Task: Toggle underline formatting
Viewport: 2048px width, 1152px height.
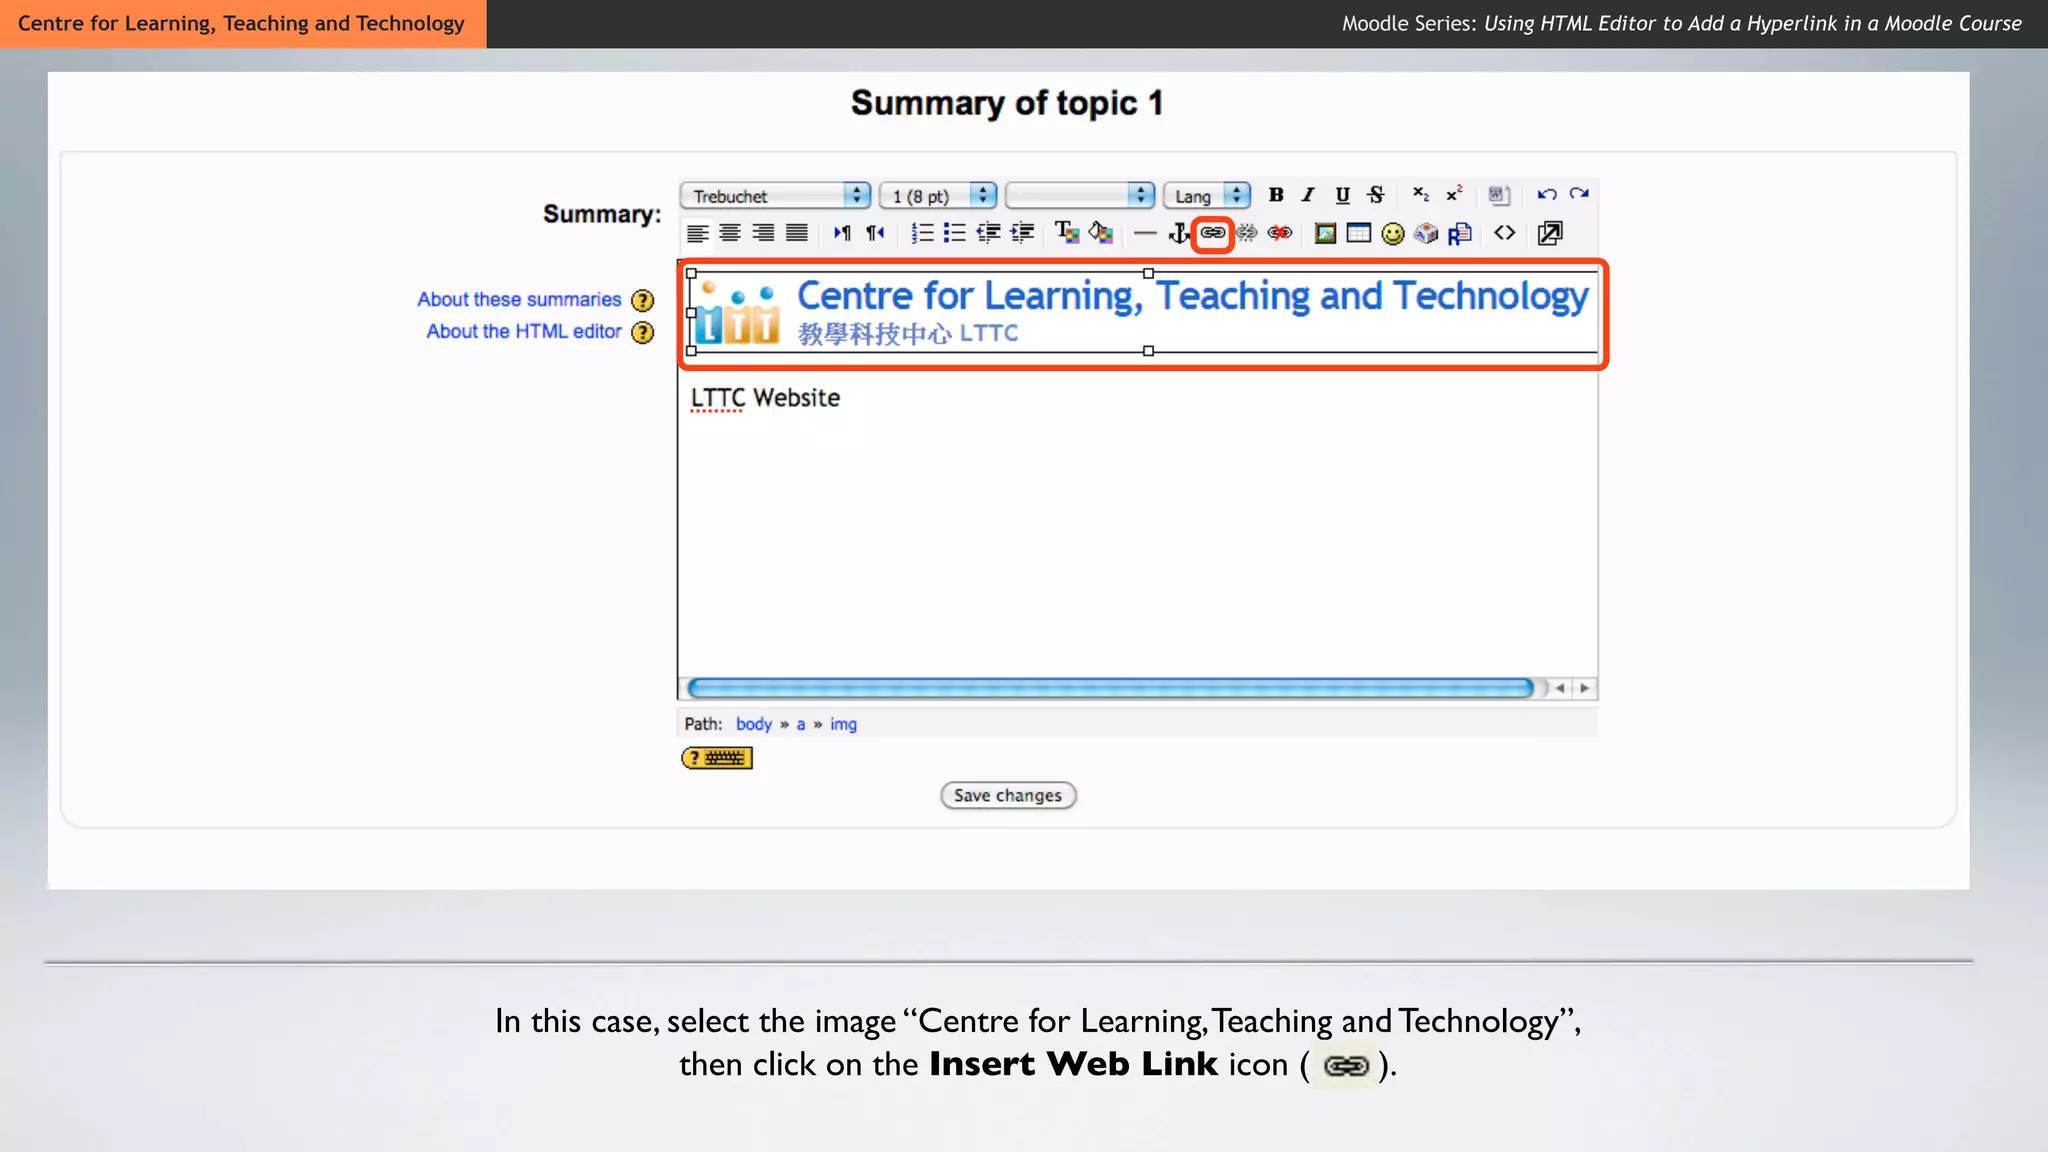Action: (x=1342, y=195)
